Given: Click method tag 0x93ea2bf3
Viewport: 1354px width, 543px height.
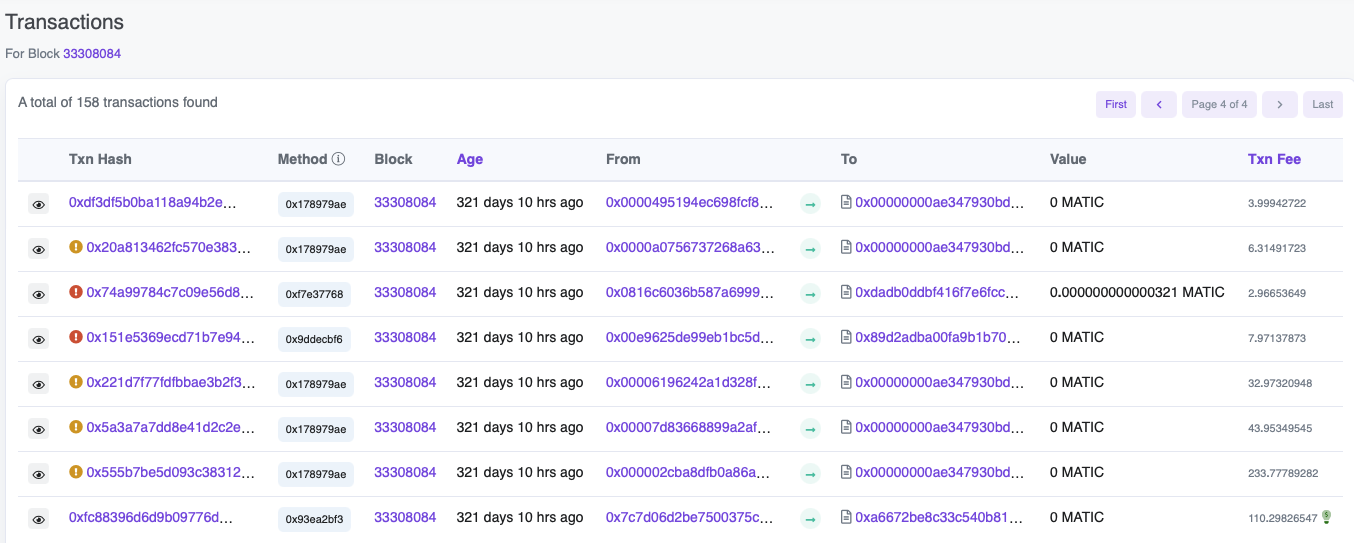Looking at the screenshot, I should click(x=314, y=519).
